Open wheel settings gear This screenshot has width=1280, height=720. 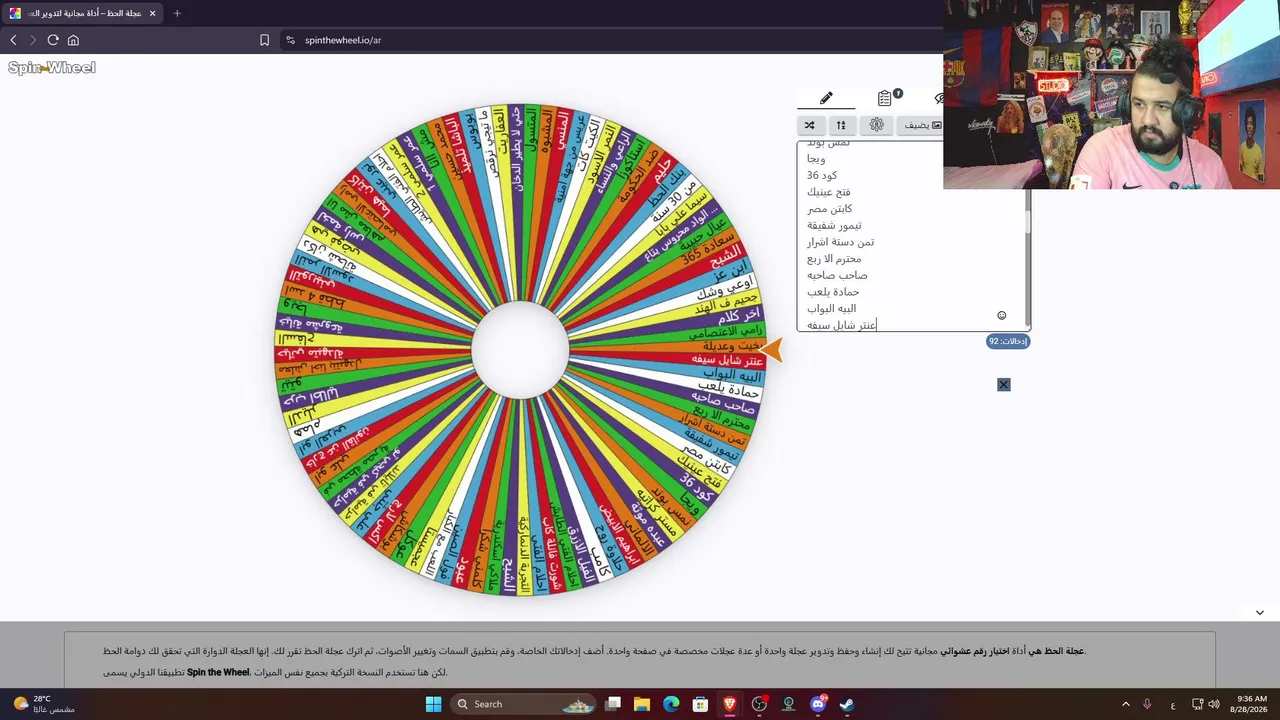tap(877, 125)
